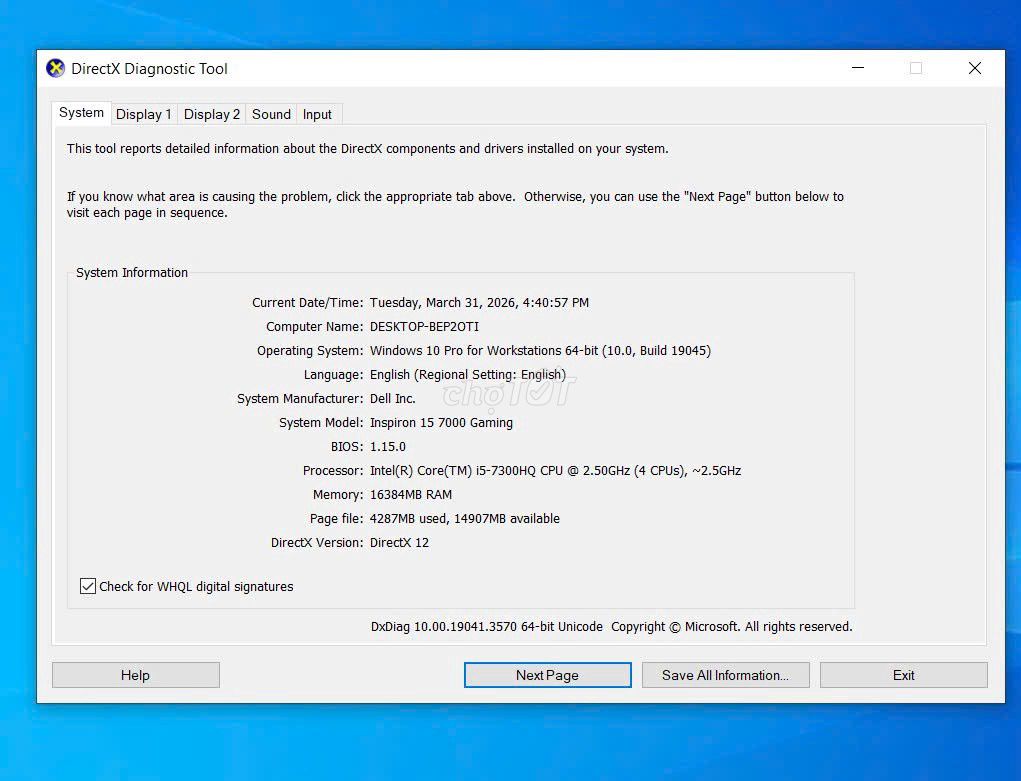Click Save All Information button
The image size is (1021, 781).
pos(725,675)
